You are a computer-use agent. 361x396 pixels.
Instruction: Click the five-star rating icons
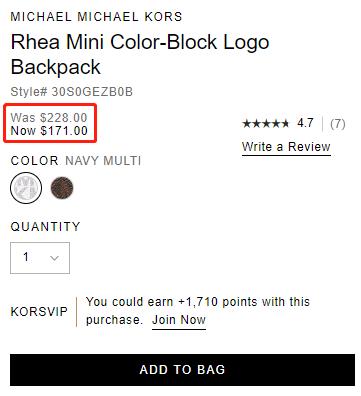265,124
